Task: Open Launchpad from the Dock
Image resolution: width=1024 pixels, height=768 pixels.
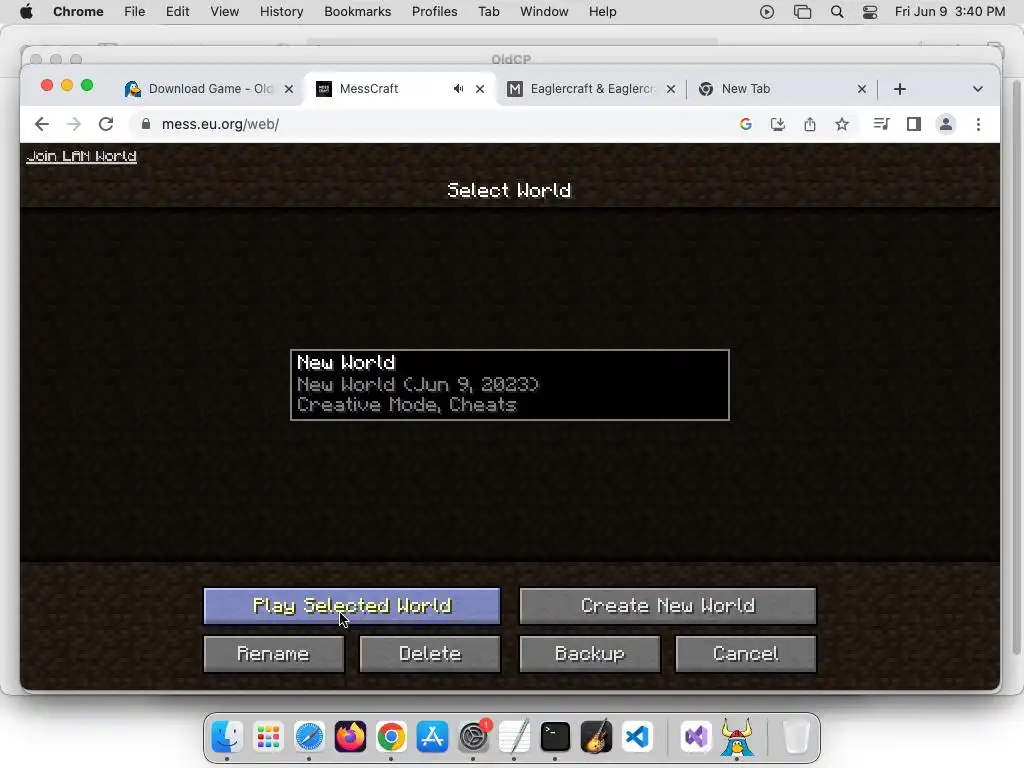Action: (268, 737)
